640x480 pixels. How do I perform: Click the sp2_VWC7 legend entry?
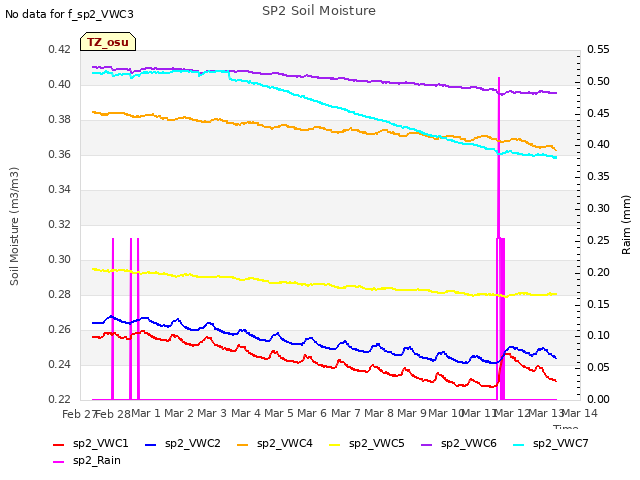551,443
